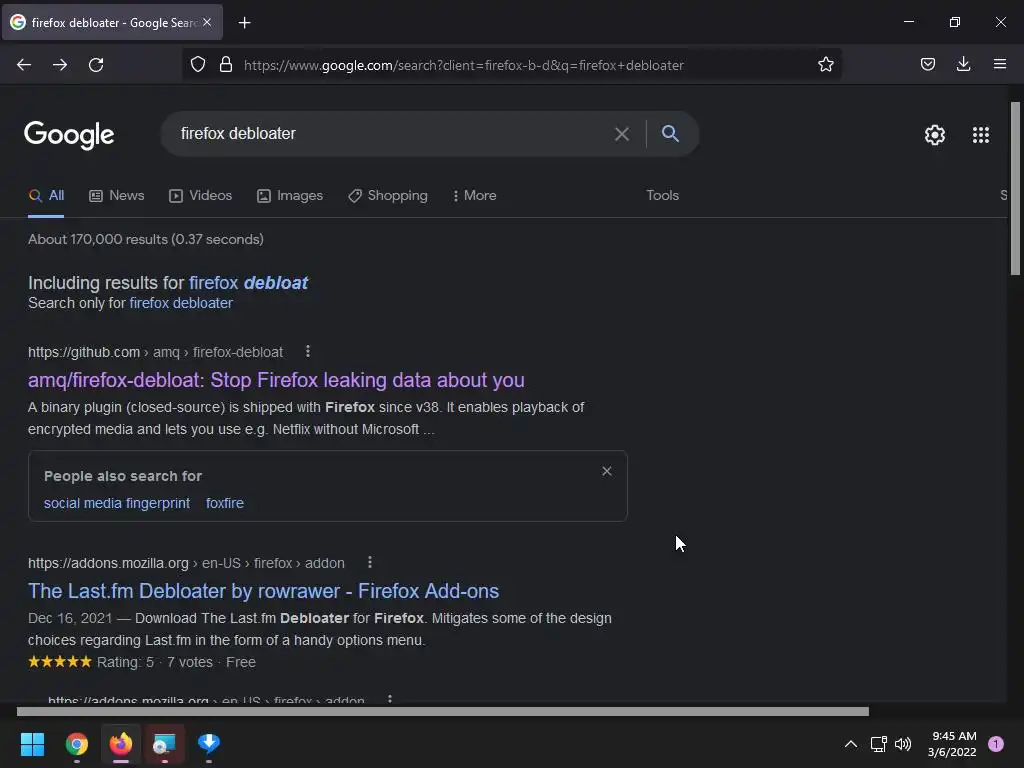Submit search with the magnifier icon
The image size is (1024, 768).
pos(670,133)
